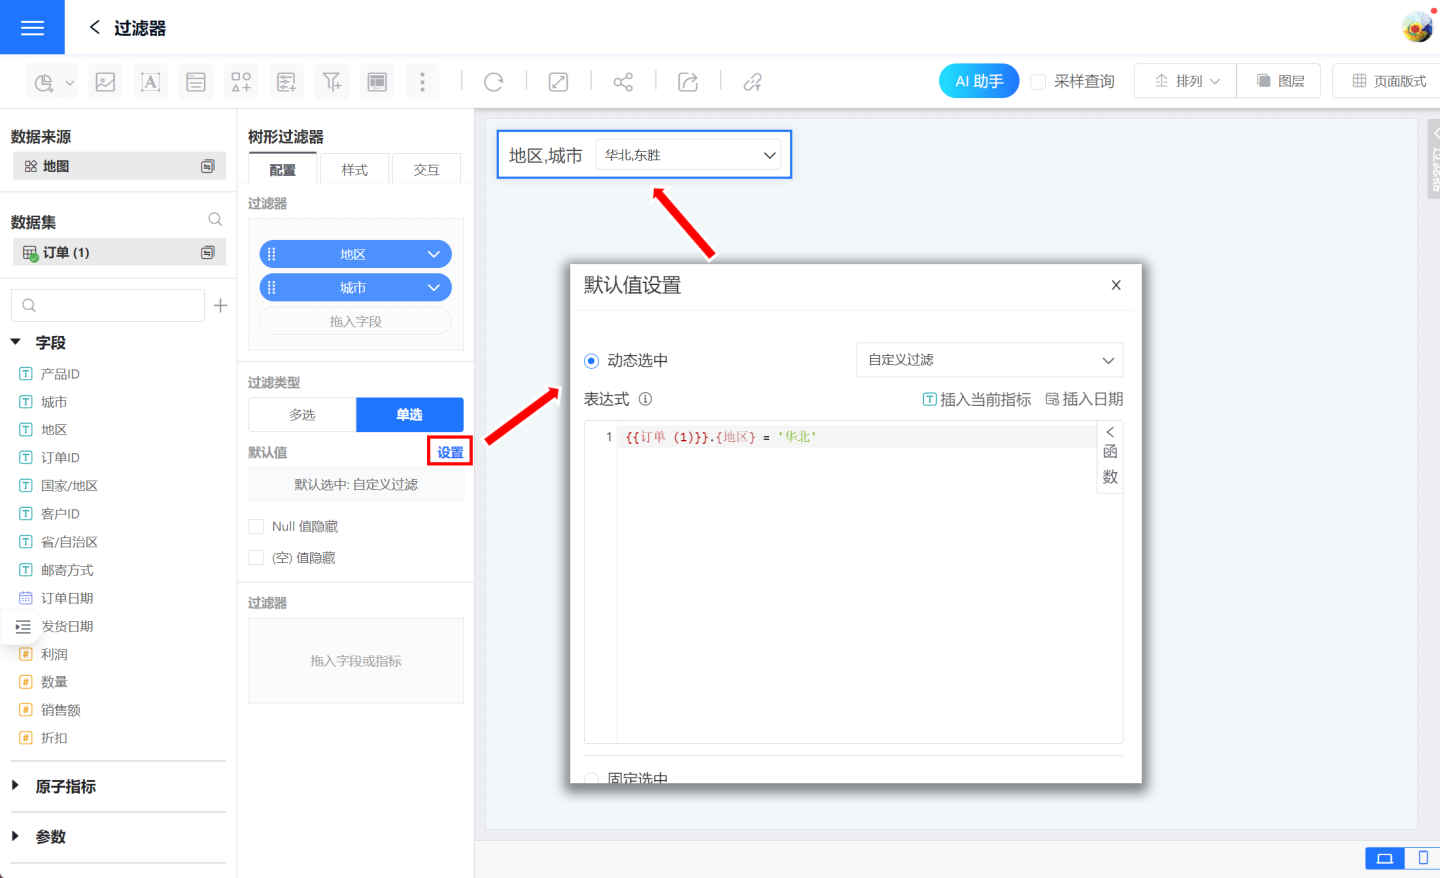Click the share nodes icon
The width and height of the screenshot is (1440, 878).
[x=623, y=82]
